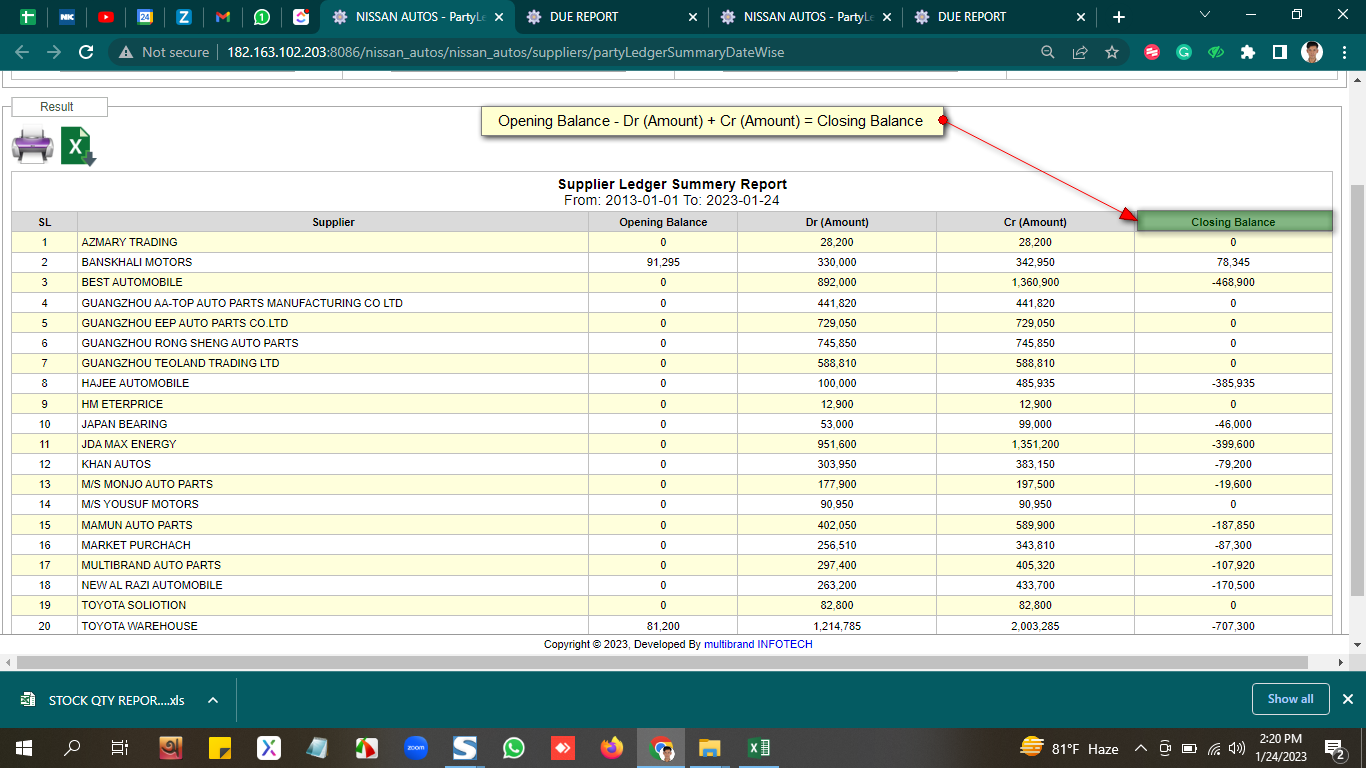Expand the tab search chevron
1366x768 pixels.
(1205, 16)
